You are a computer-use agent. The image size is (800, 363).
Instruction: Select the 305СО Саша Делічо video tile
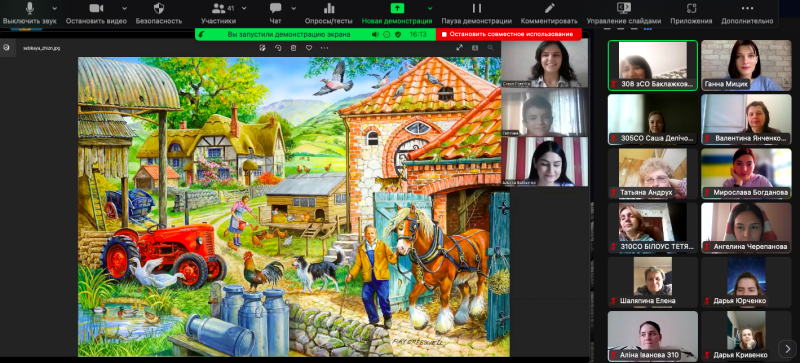tap(653, 119)
